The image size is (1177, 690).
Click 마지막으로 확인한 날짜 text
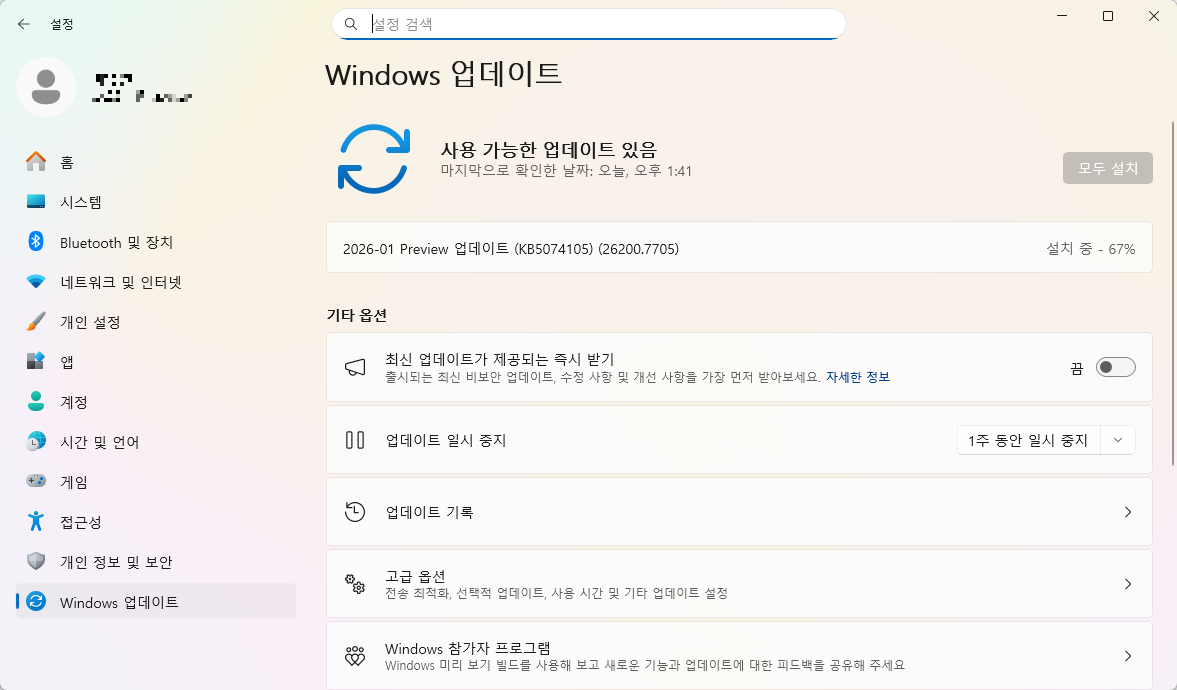point(566,171)
